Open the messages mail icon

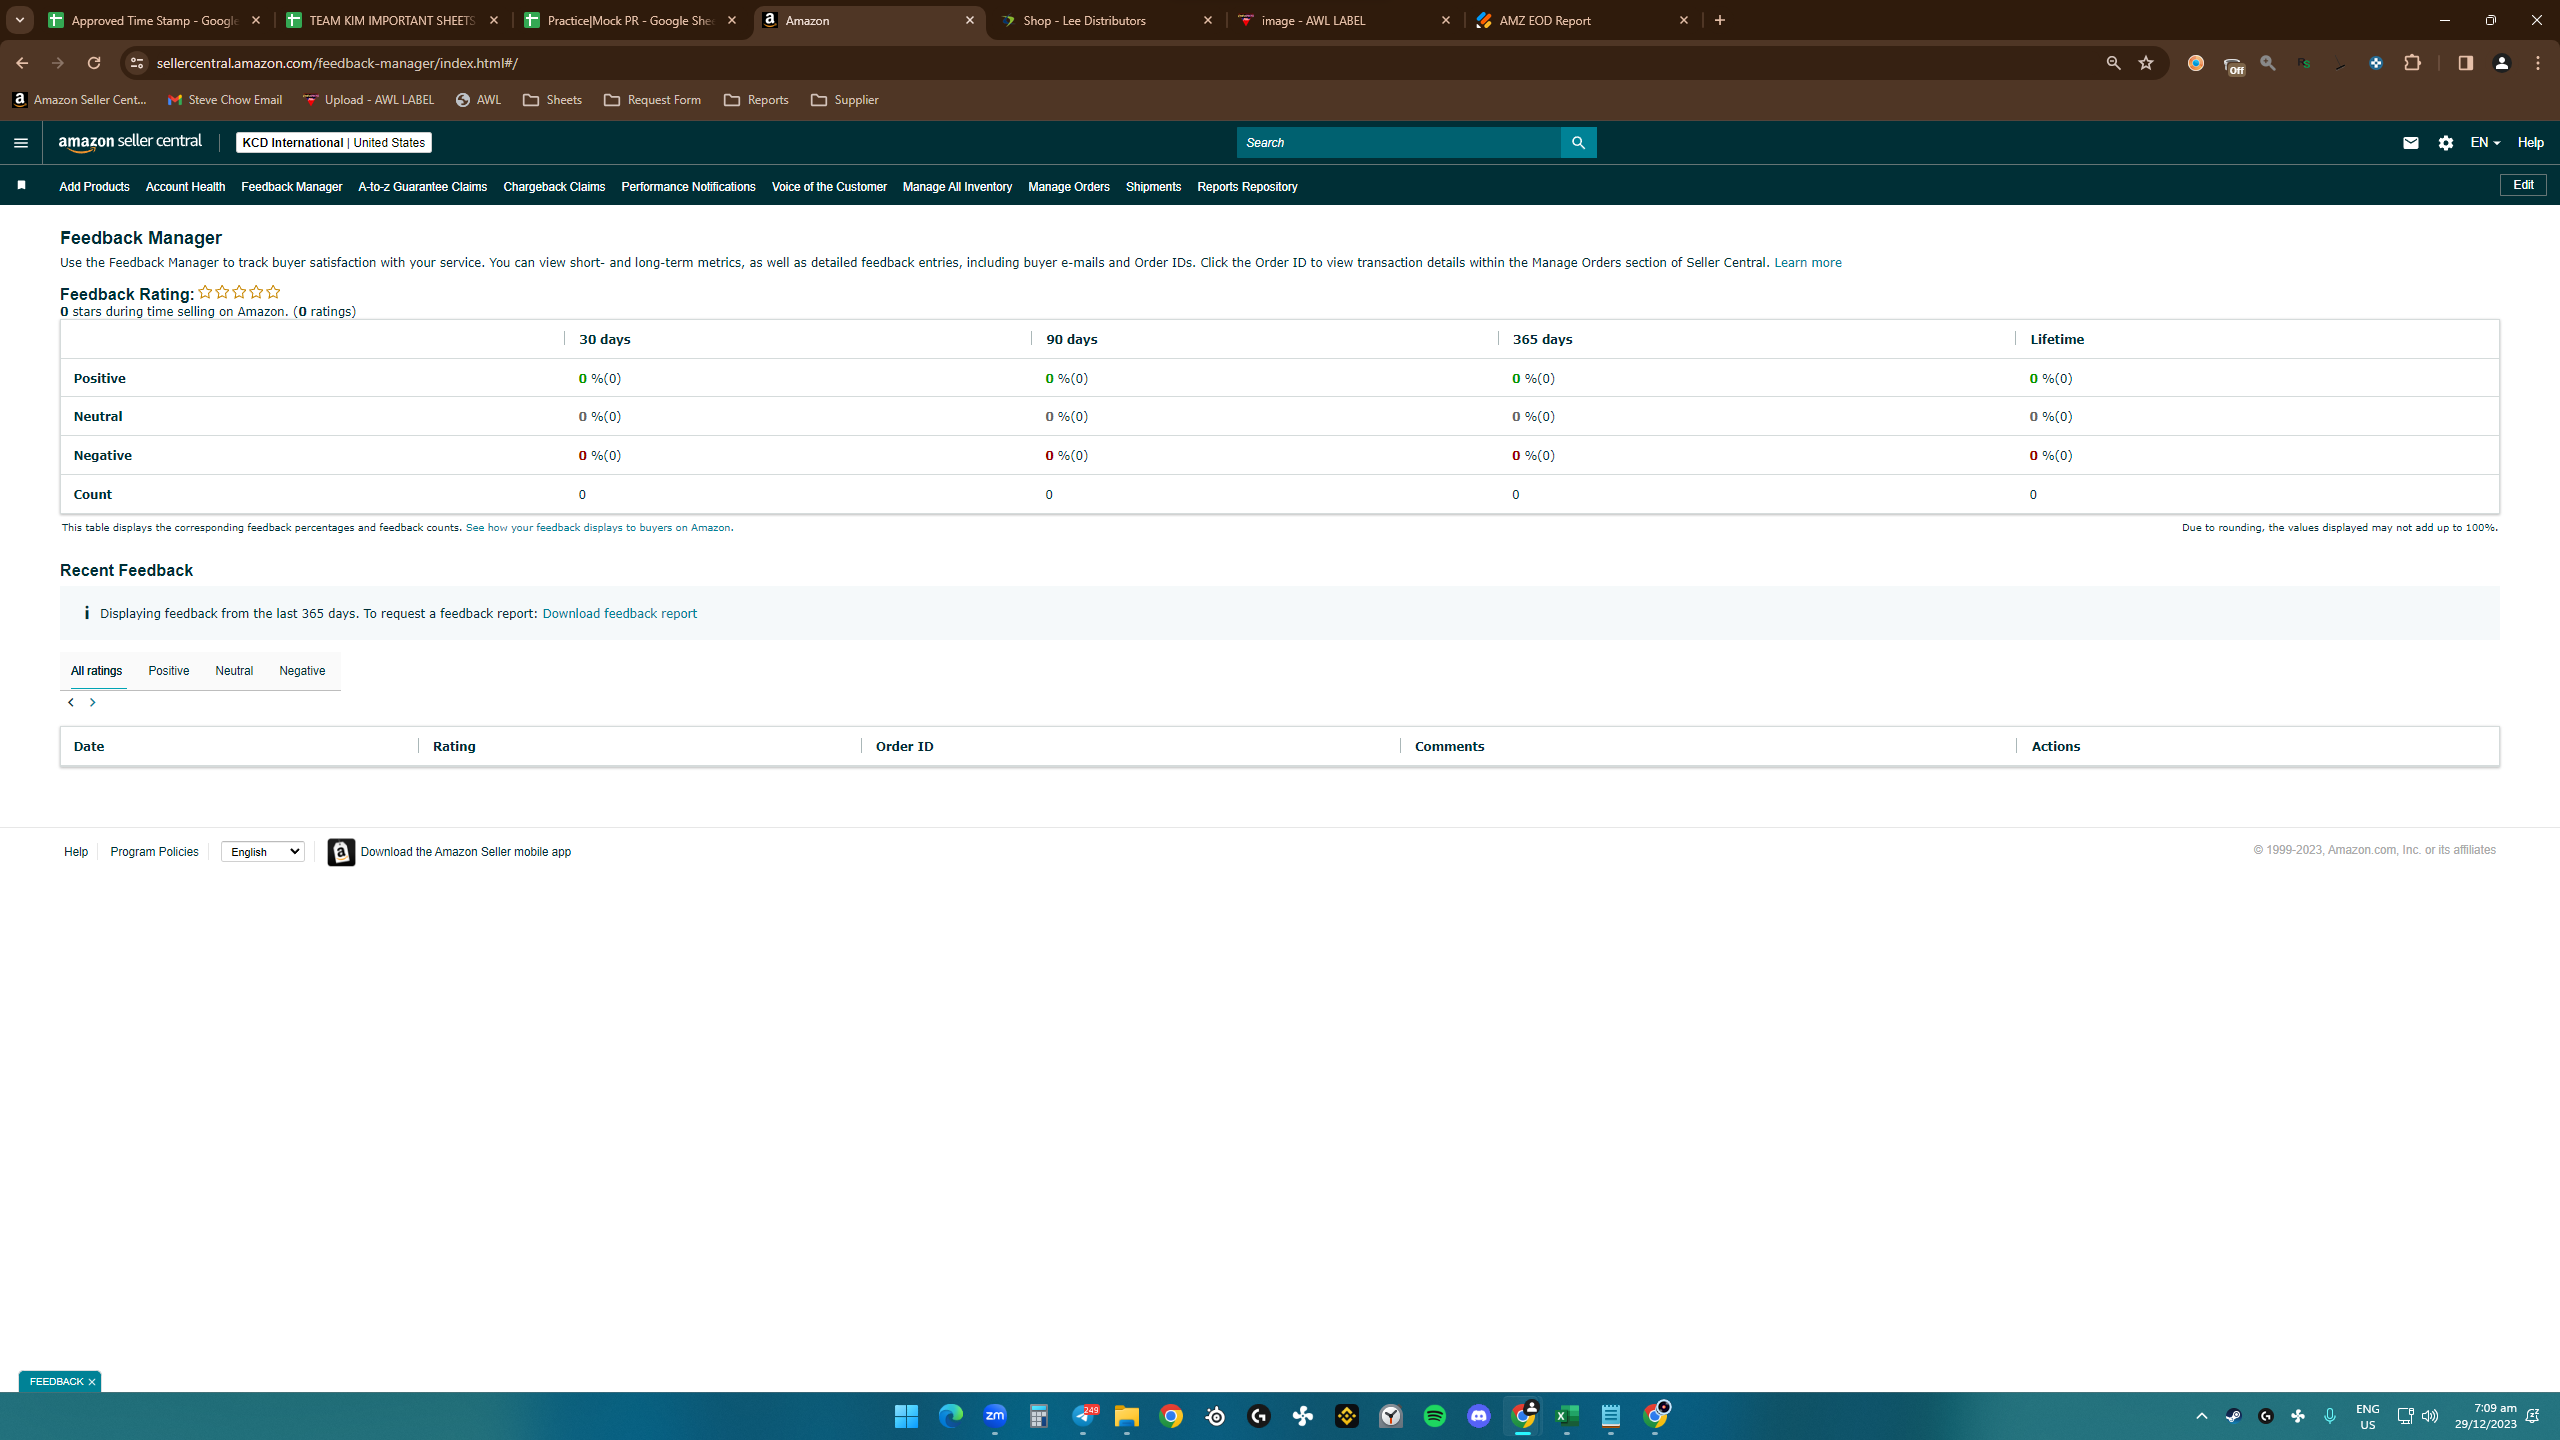click(x=2410, y=143)
